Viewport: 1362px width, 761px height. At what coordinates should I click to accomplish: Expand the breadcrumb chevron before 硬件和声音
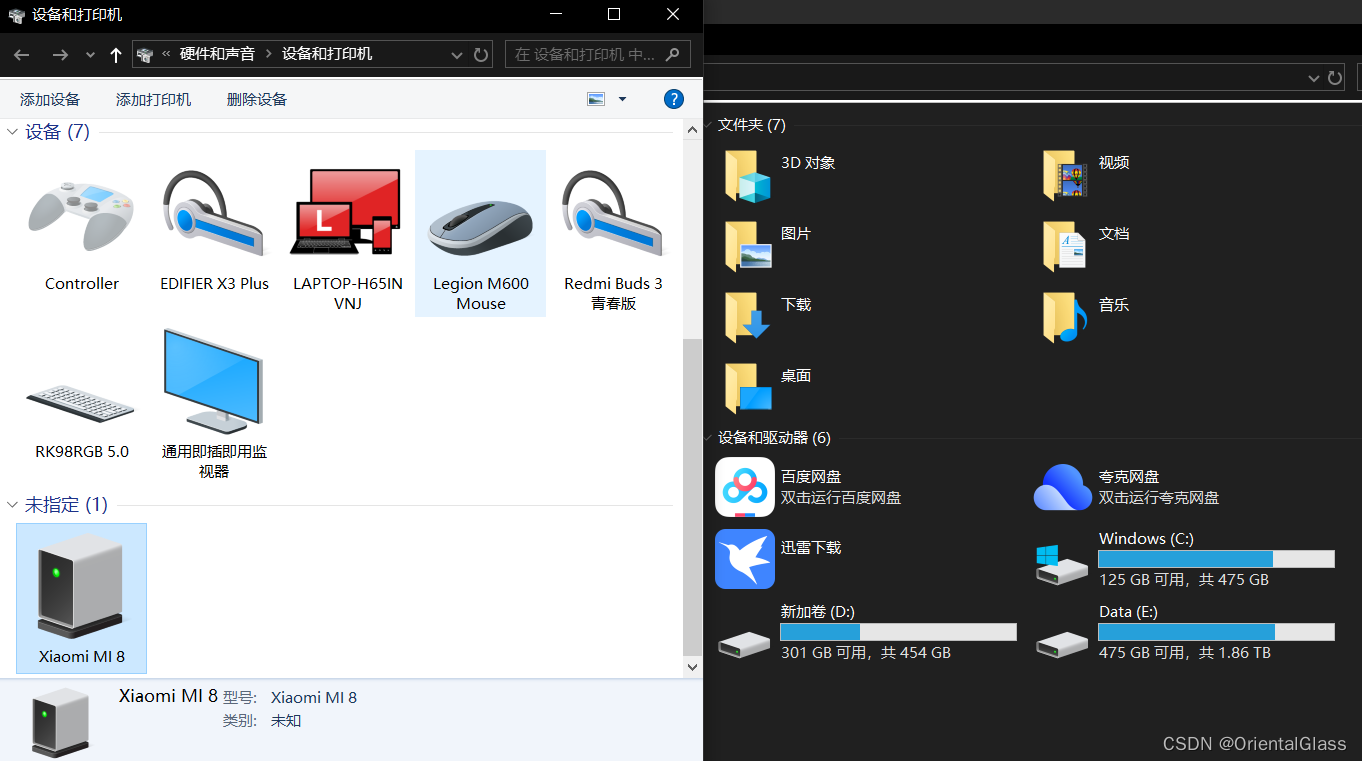click(x=166, y=54)
